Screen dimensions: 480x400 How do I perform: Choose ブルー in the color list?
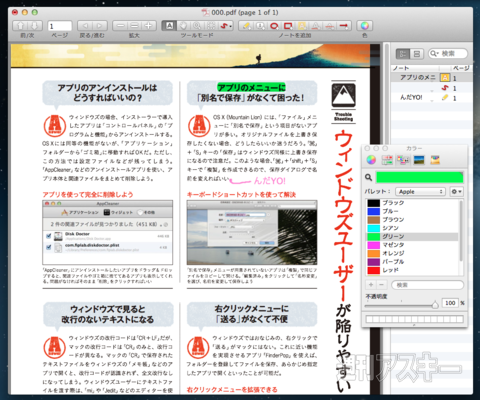[x=412, y=211]
